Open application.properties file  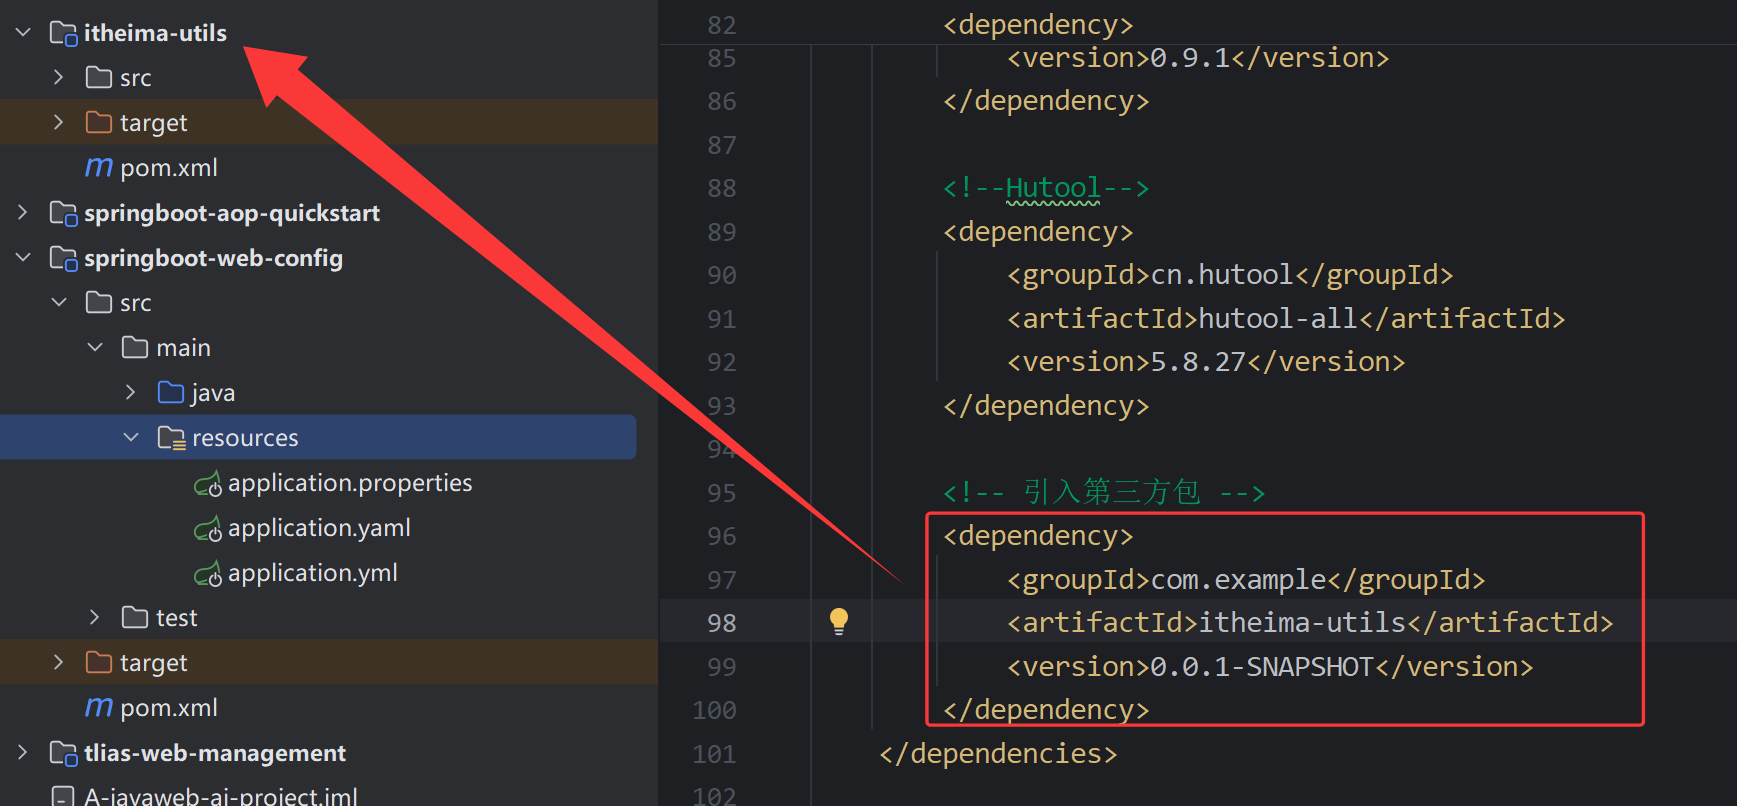(x=350, y=483)
